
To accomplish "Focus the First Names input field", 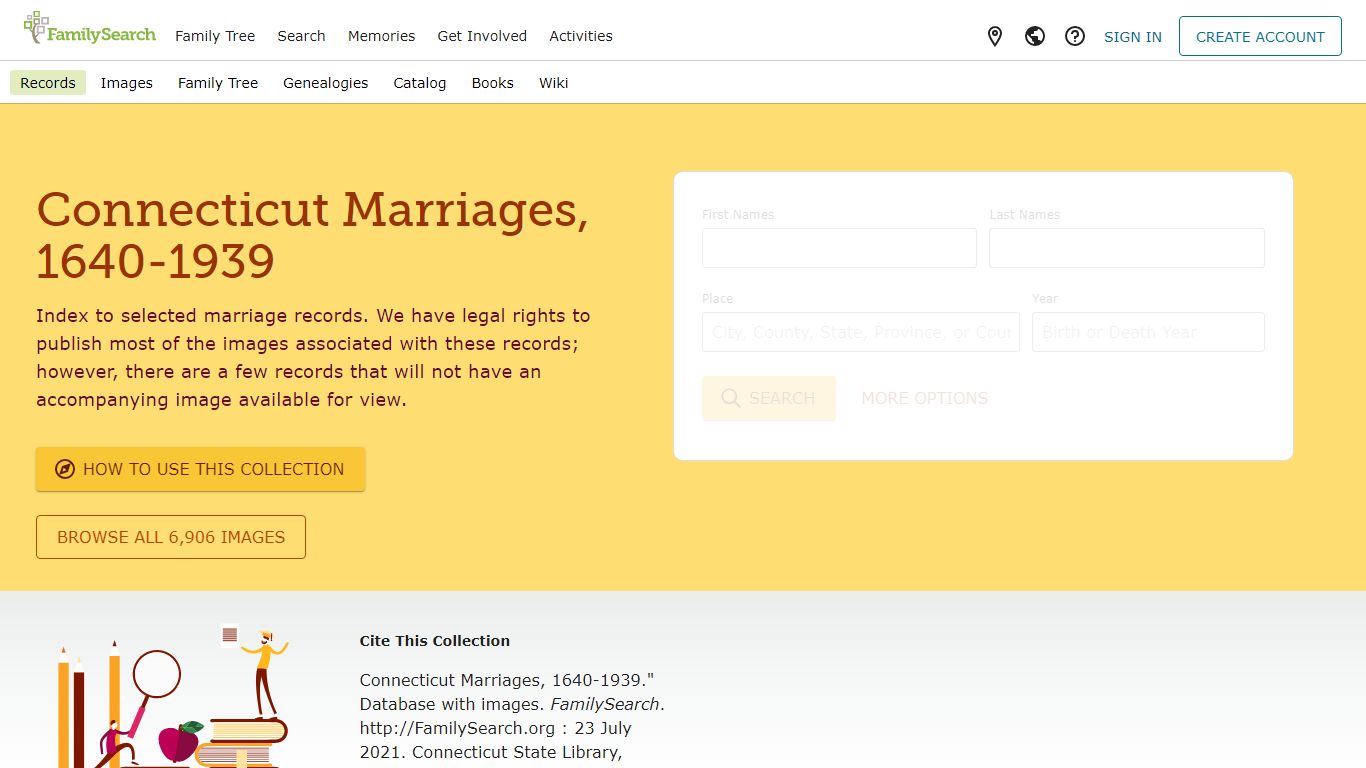I will tap(839, 248).
